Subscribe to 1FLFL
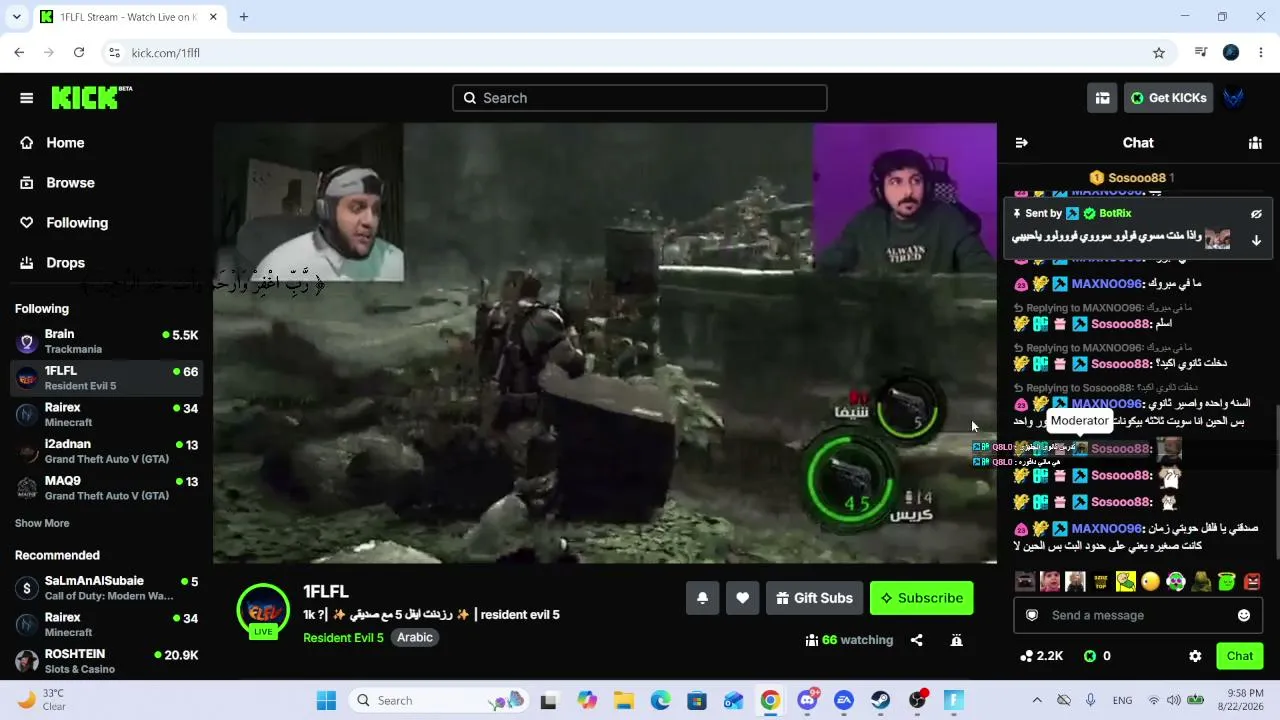 point(921,598)
